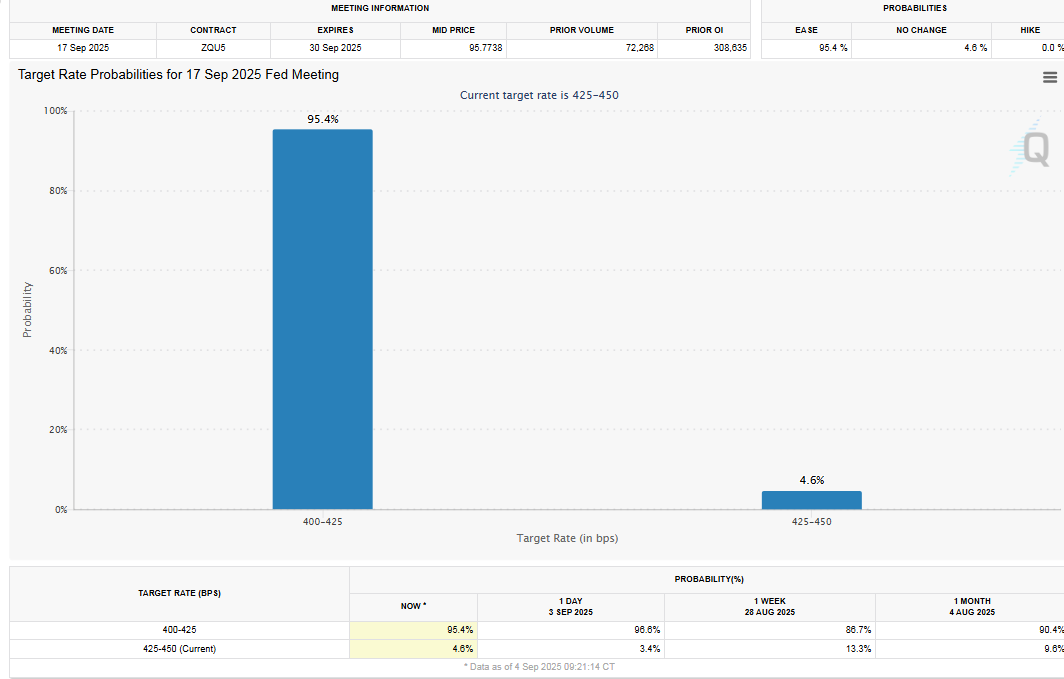Select the 425-450 (Current) table row label
This screenshot has height=679, width=1064.
click(x=179, y=648)
